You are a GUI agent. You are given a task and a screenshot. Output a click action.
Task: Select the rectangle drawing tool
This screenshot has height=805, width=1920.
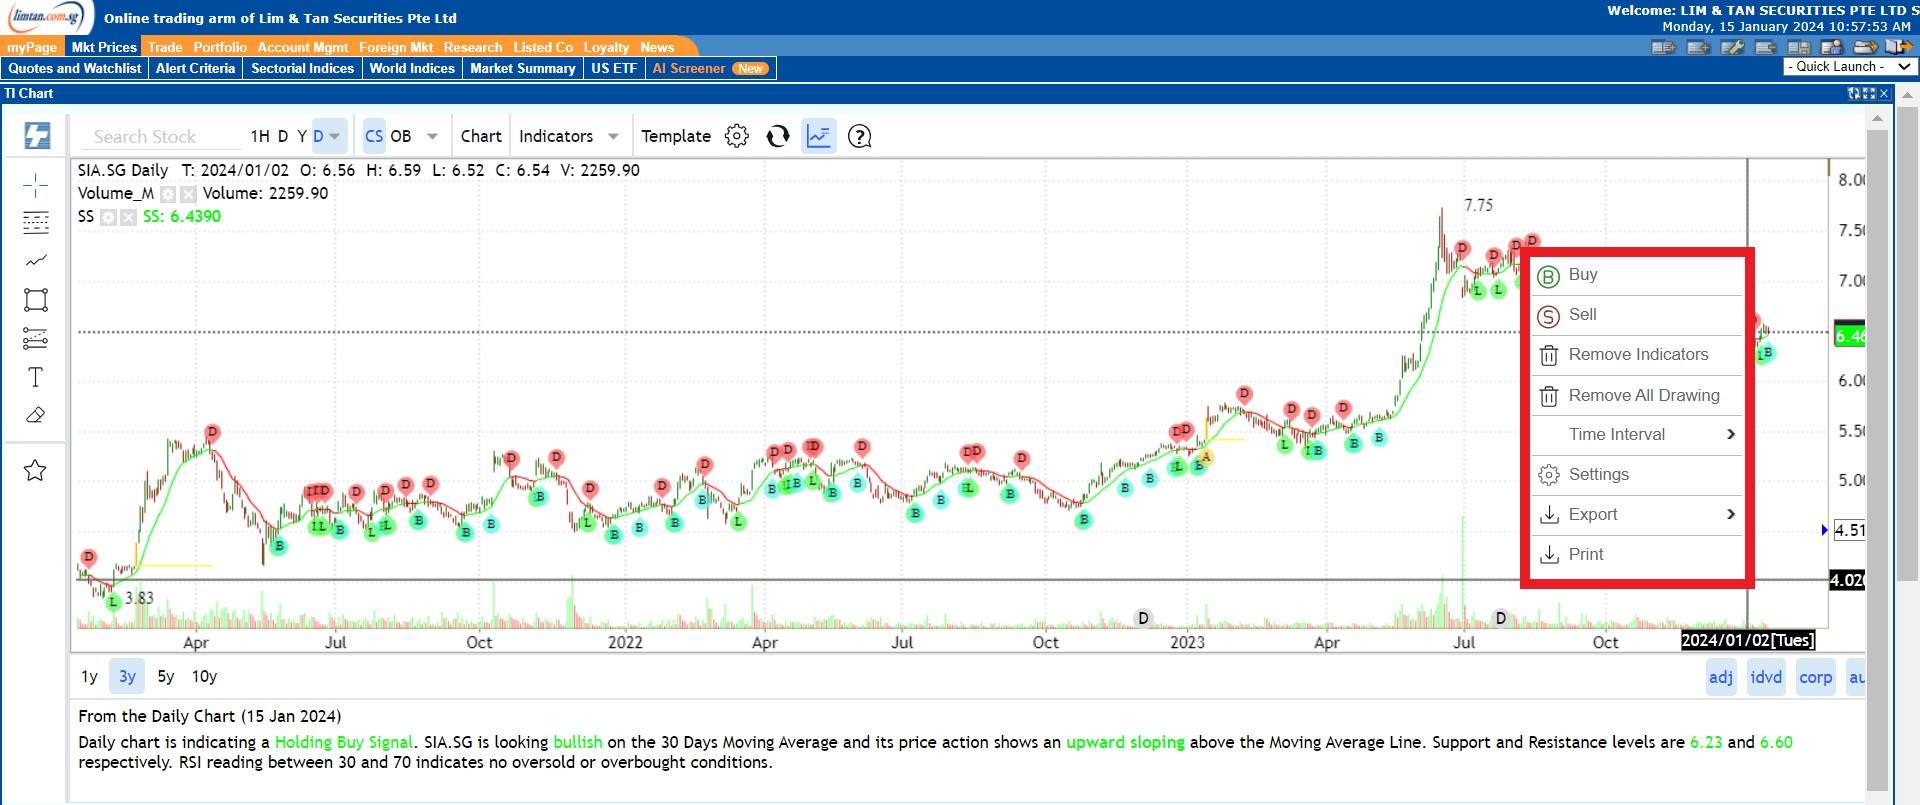tap(35, 300)
